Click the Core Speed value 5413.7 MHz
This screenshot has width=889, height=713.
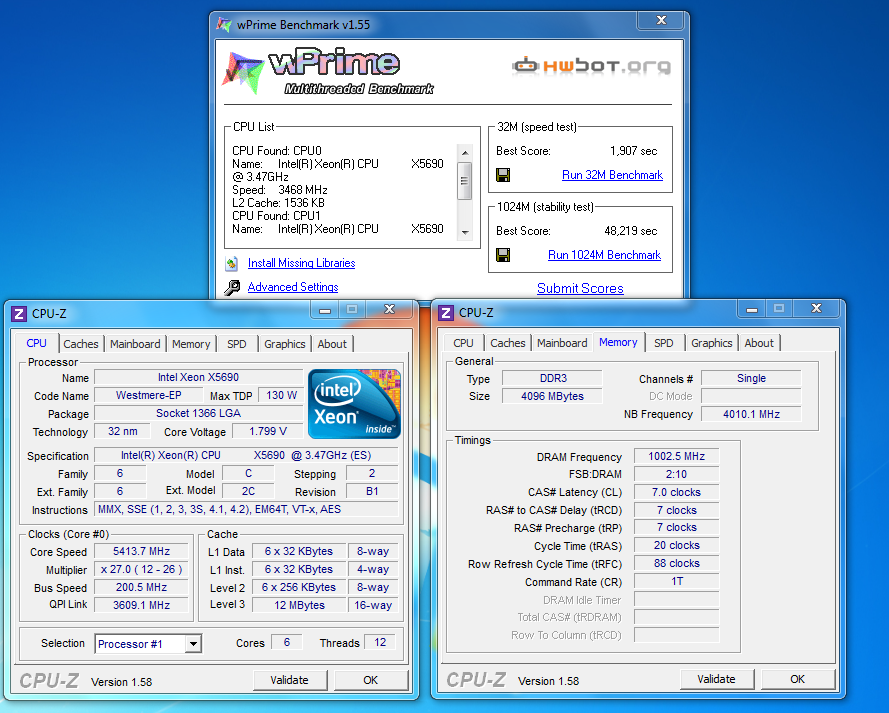click(x=141, y=551)
